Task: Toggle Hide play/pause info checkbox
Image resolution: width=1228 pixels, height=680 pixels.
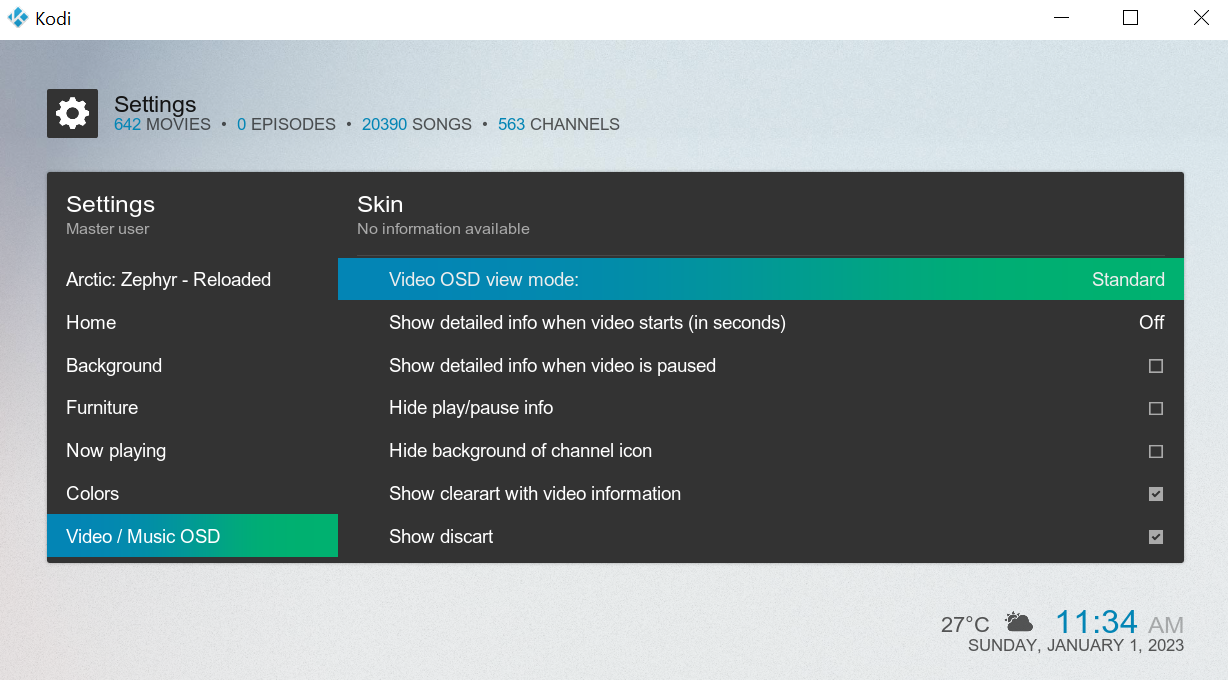Action: 1155,409
